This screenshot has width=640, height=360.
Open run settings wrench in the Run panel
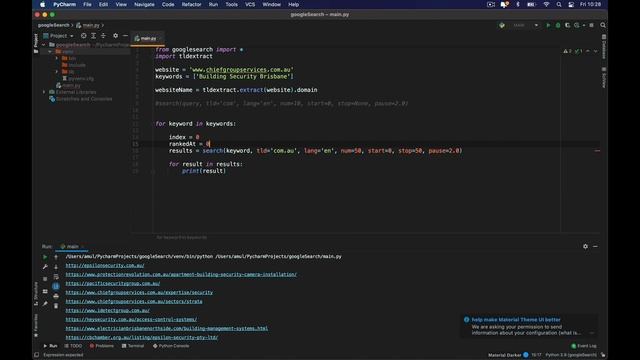click(x=45, y=267)
